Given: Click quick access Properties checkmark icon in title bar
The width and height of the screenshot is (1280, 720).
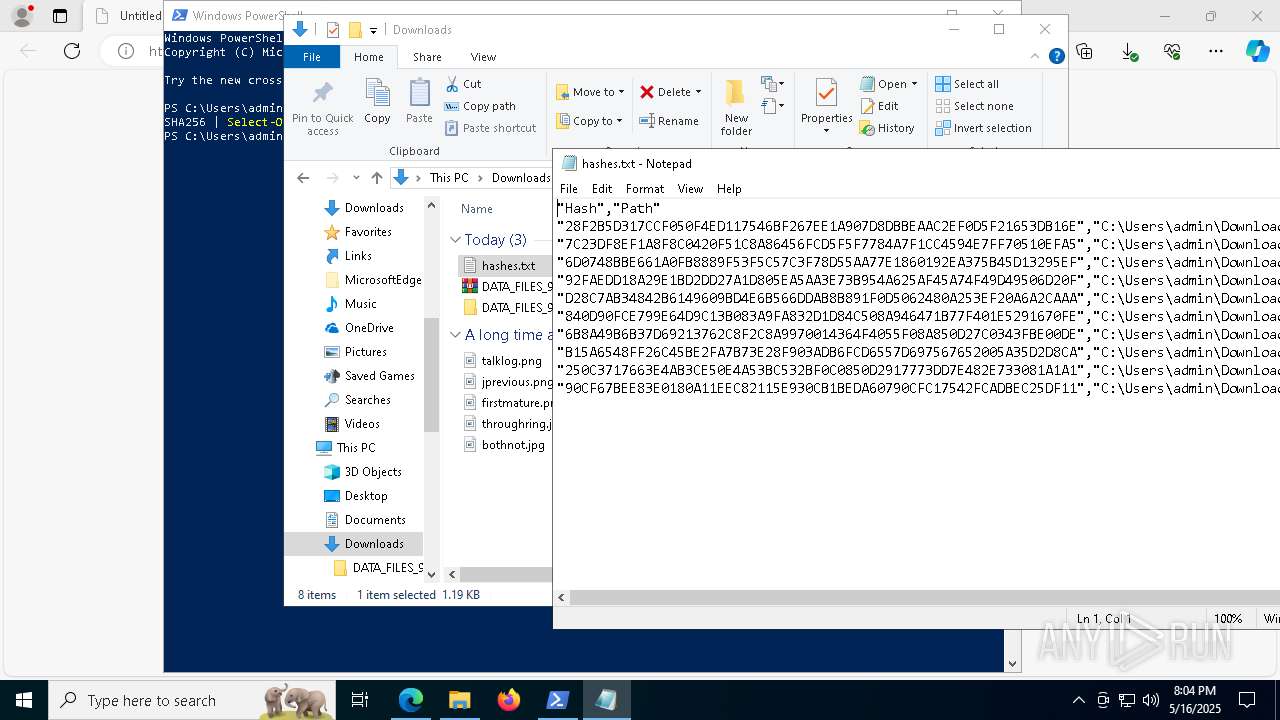Looking at the screenshot, I should pos(333,30).
